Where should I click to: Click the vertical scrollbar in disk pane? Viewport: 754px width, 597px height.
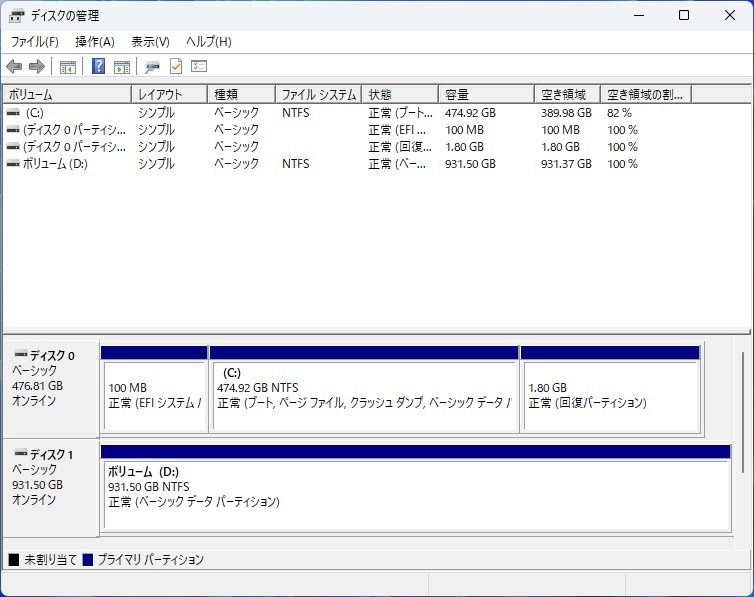coord(742,410)
